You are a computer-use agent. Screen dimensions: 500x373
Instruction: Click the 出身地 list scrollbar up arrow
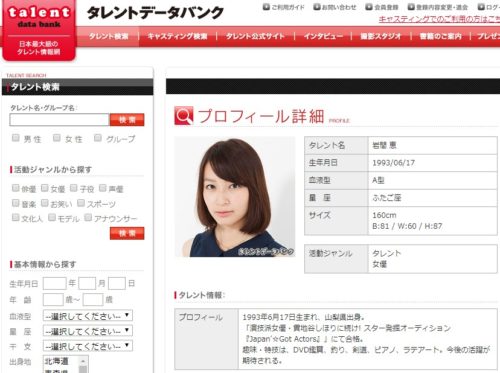[83, 361]
